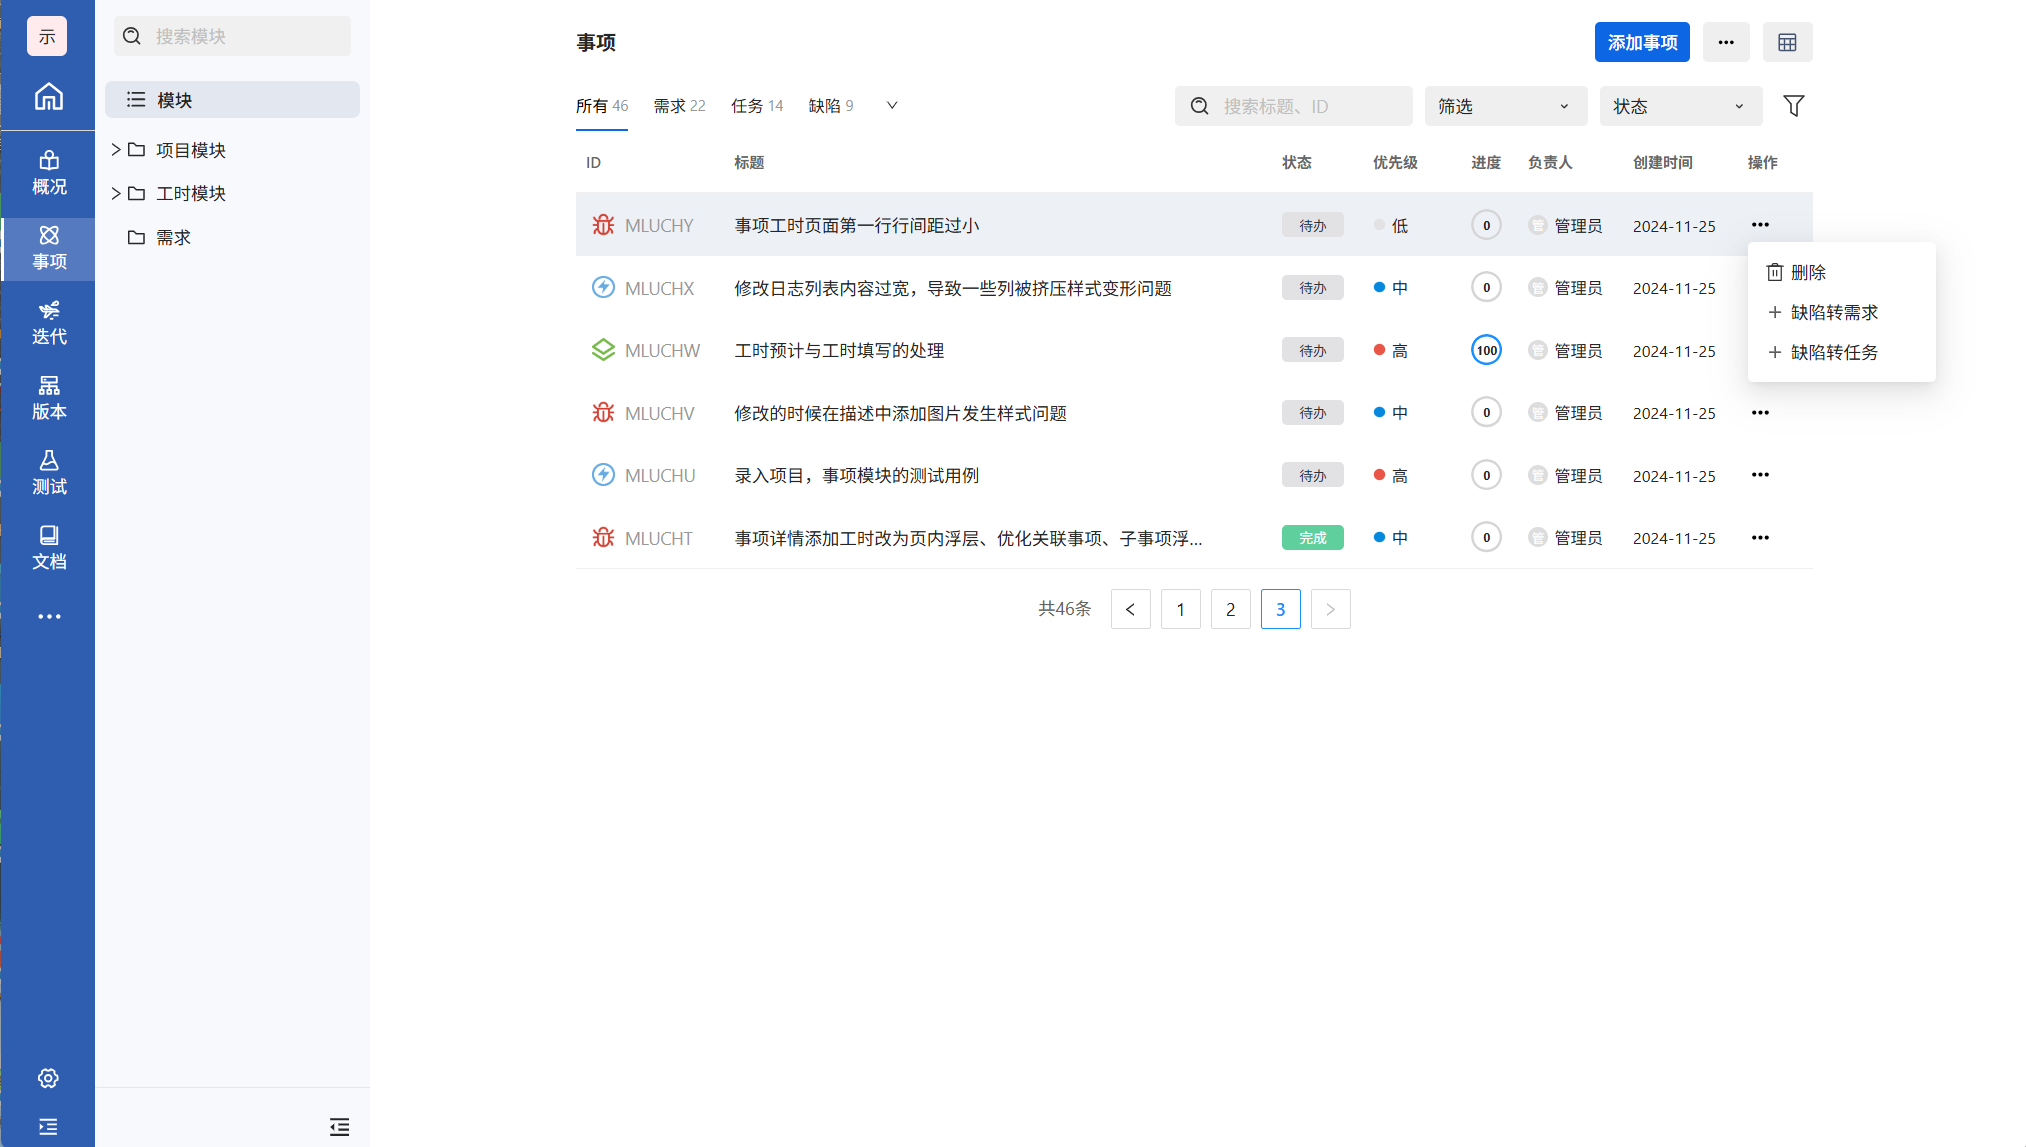The width and height of the screenshot is (2026, 1147).
Task: Expand the 工时模块 folder
Action: click(116, 193)
